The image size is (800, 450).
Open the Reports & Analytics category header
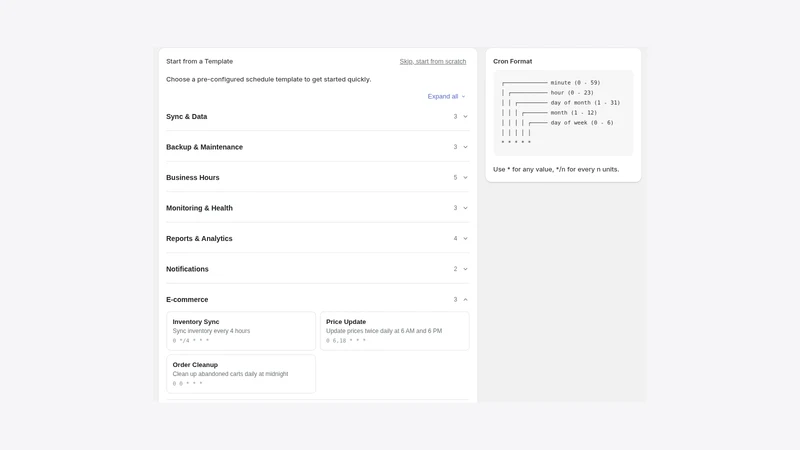tap(317, 239)
